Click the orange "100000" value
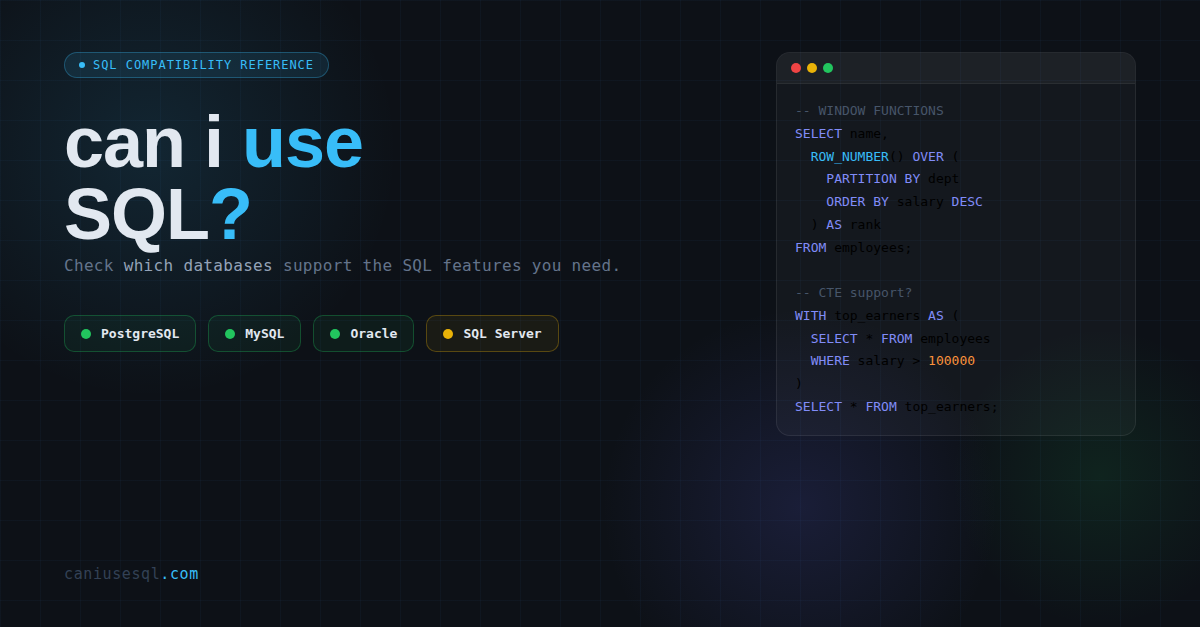This screenshot has width=1200, height=627. (951, 361)
